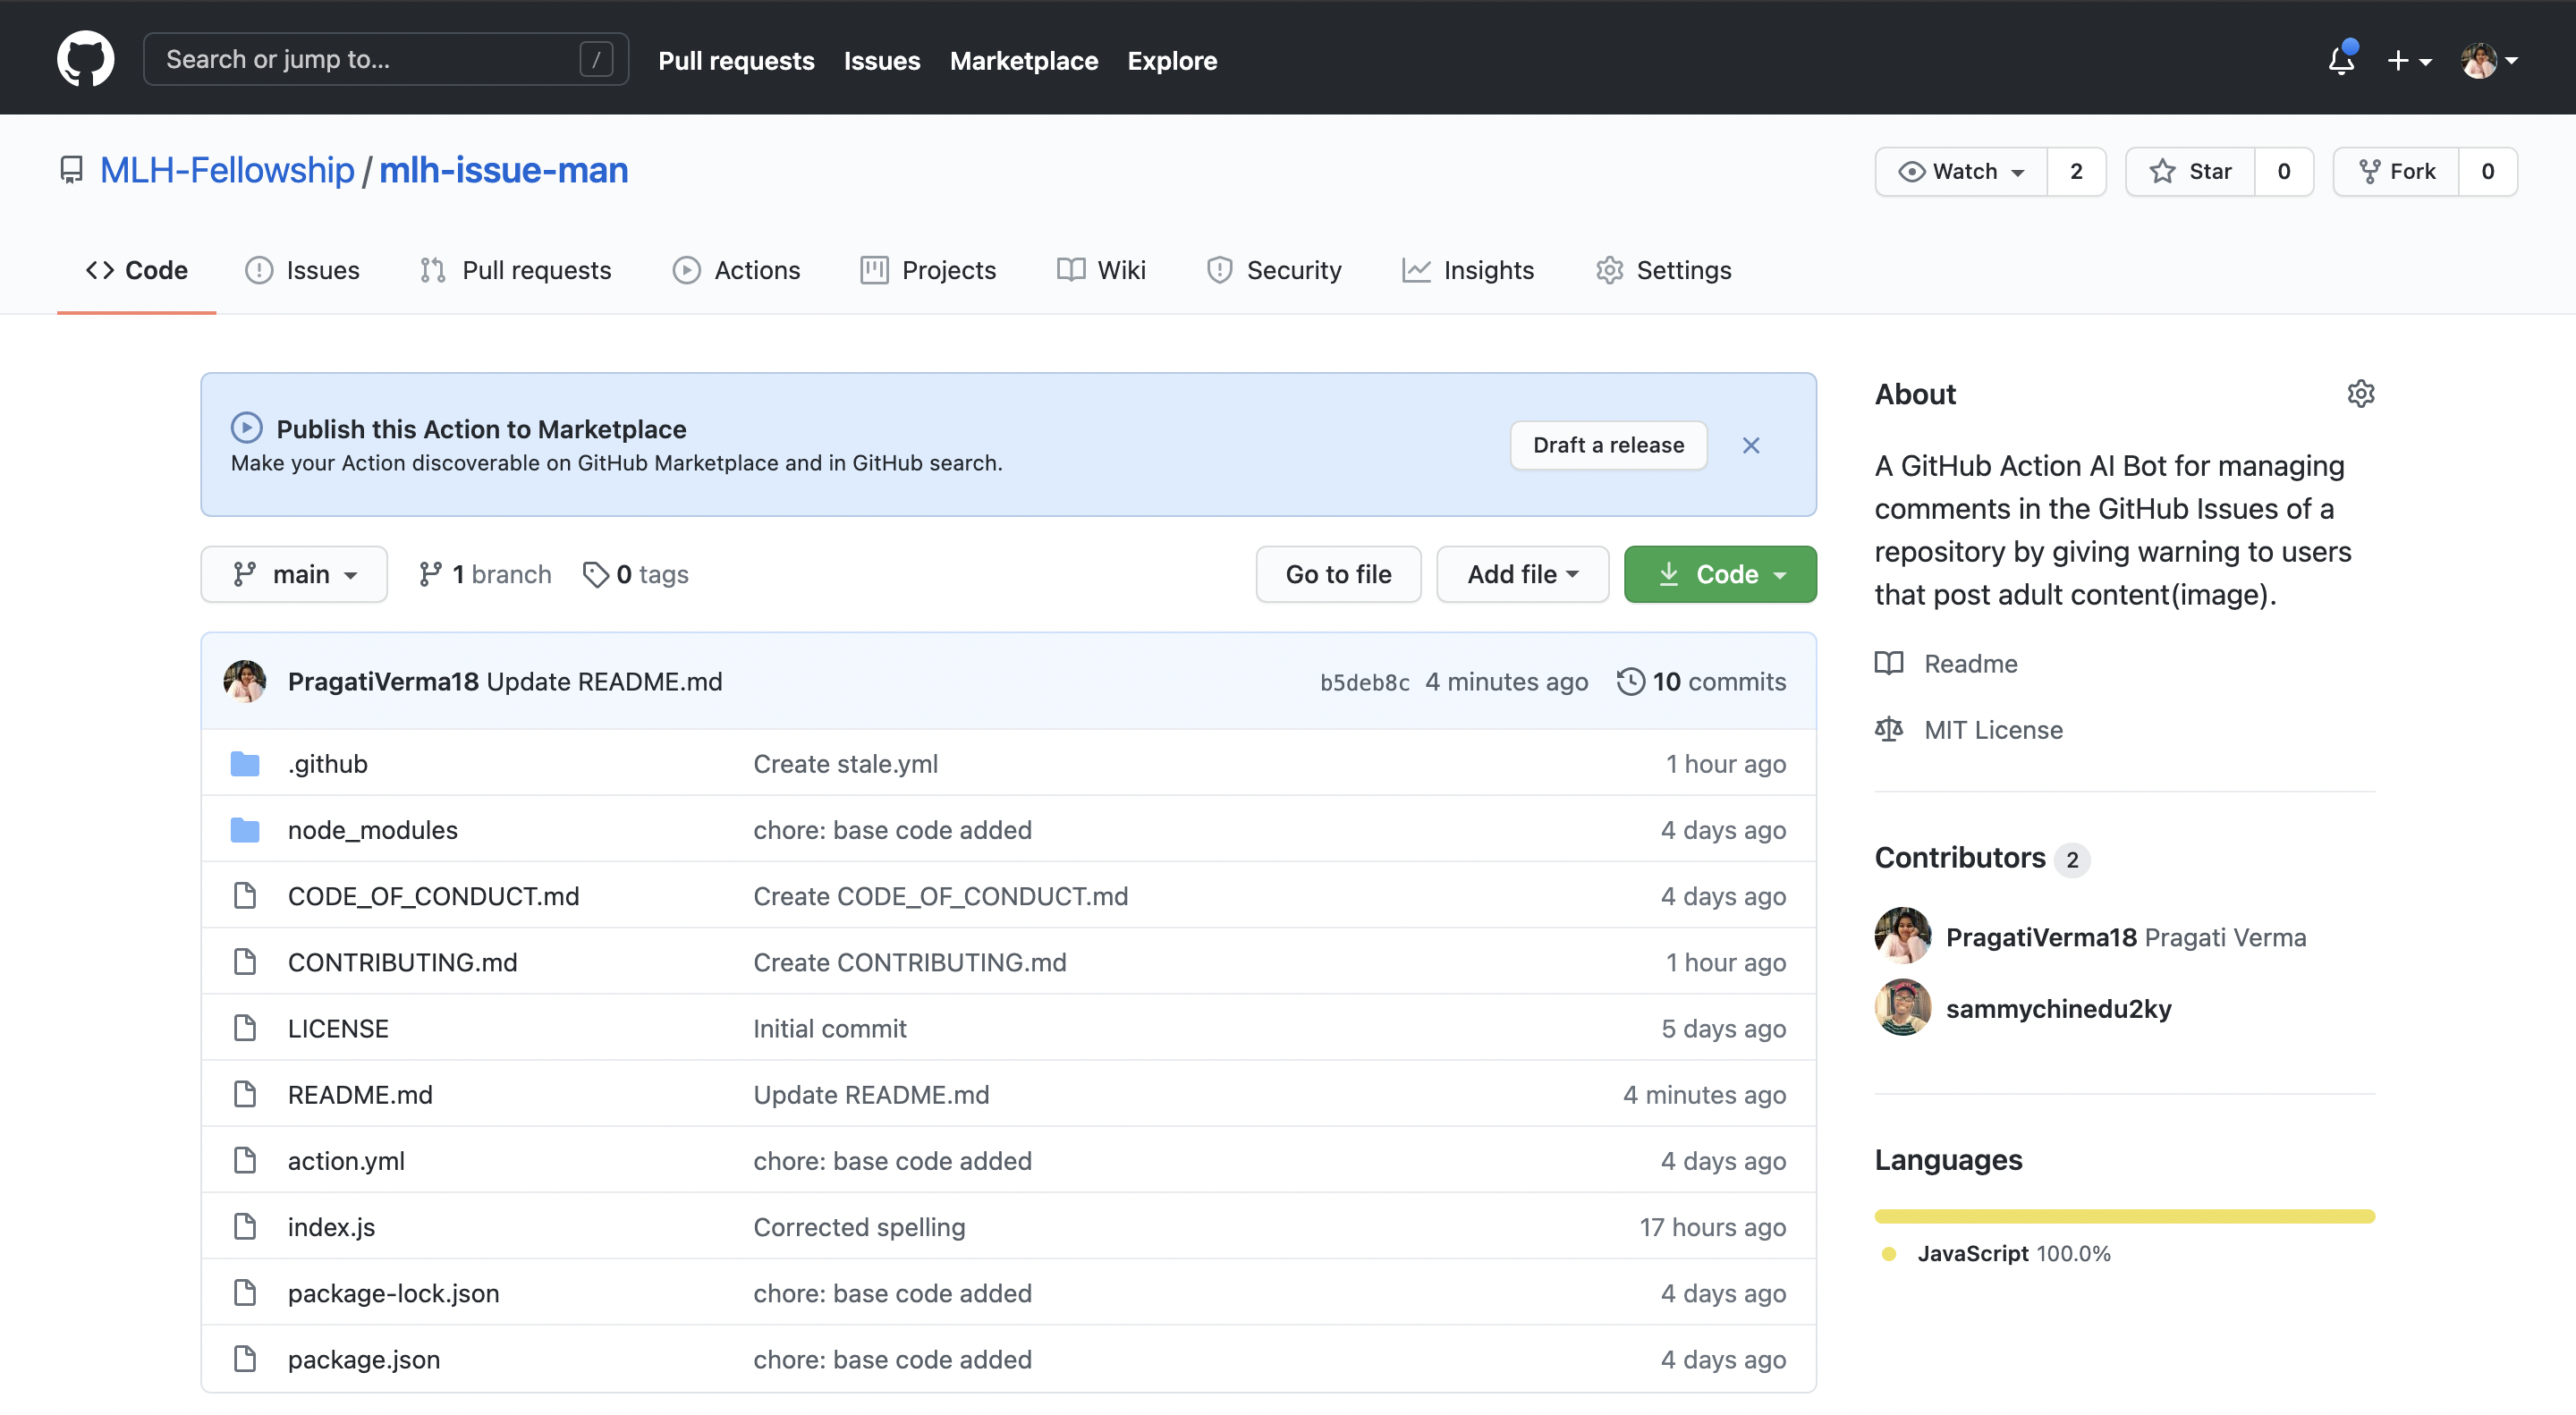Click the GitHub home logo
This screenshot has height=1415, width=2576.
point(85,58)
